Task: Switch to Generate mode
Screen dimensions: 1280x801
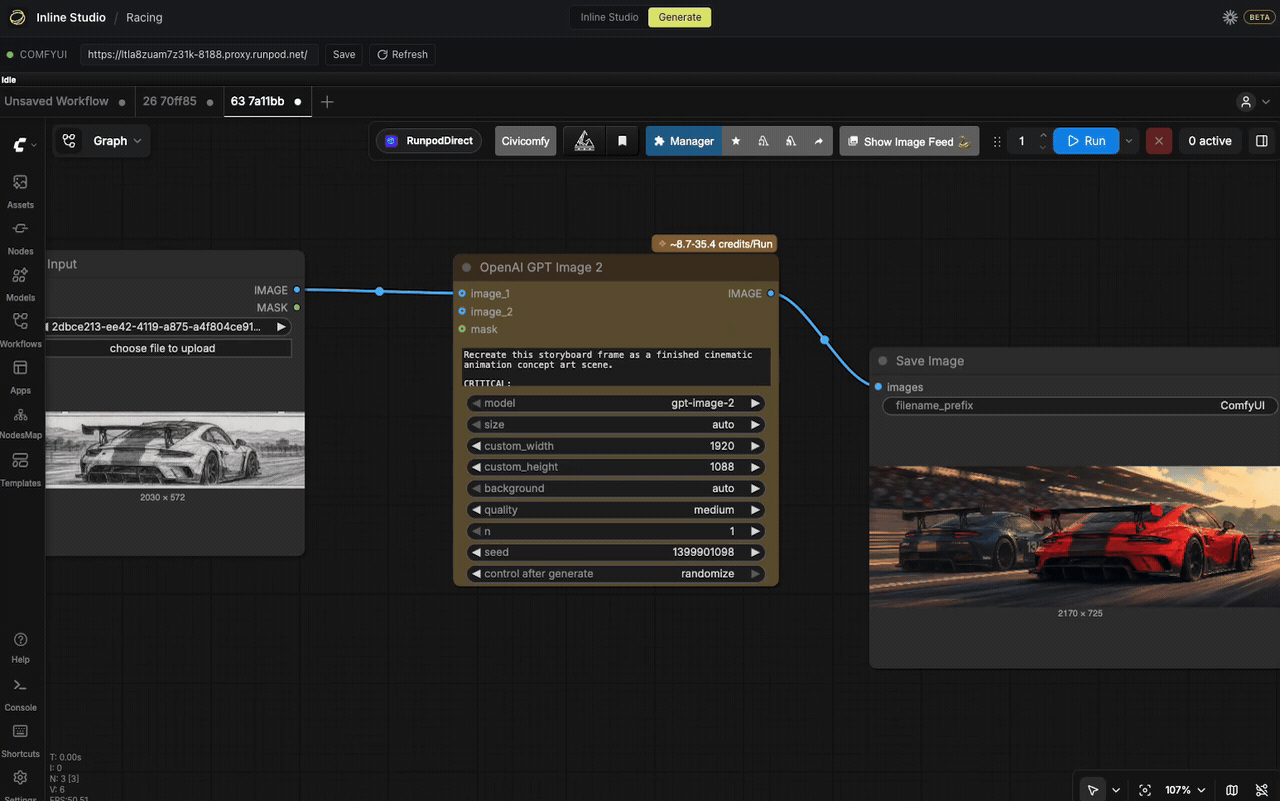Action: pyautogui.click(x=680, y=17)
